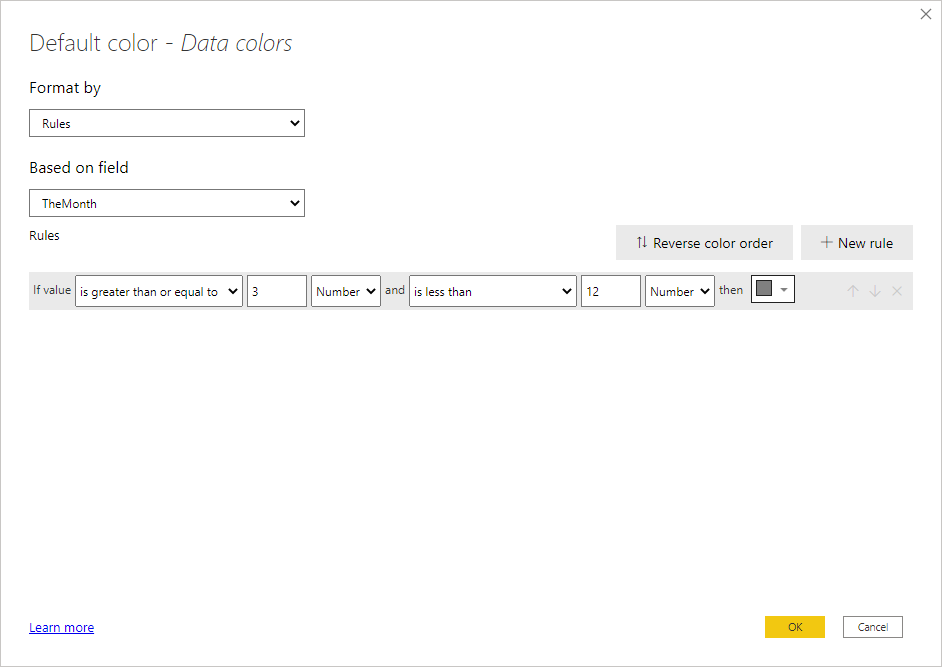This screenshot has height=667, width=942.
Task: Click Reverse color order button
Action: coord(704,243)
